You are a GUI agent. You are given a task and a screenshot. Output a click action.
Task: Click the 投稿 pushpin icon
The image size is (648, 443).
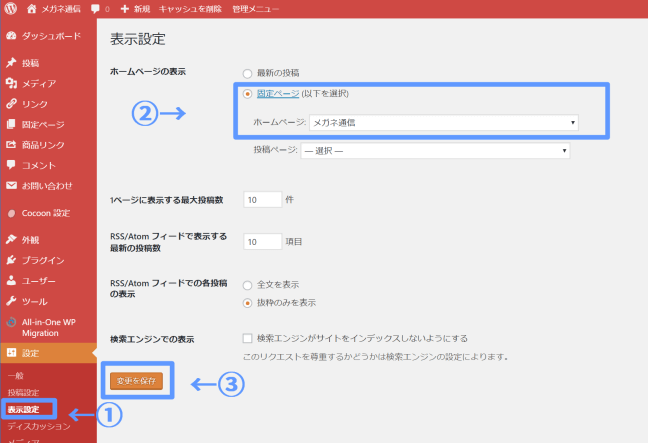[x=11, y=63]
